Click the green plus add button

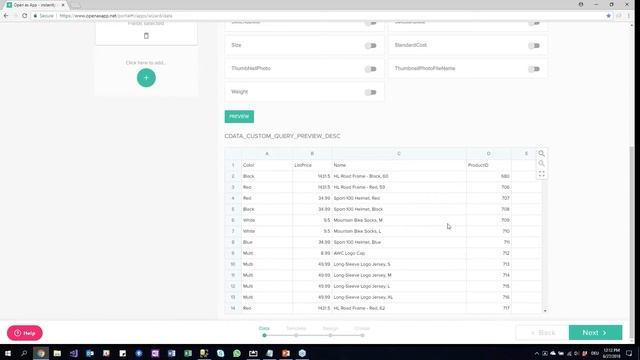tap(146, 78)
